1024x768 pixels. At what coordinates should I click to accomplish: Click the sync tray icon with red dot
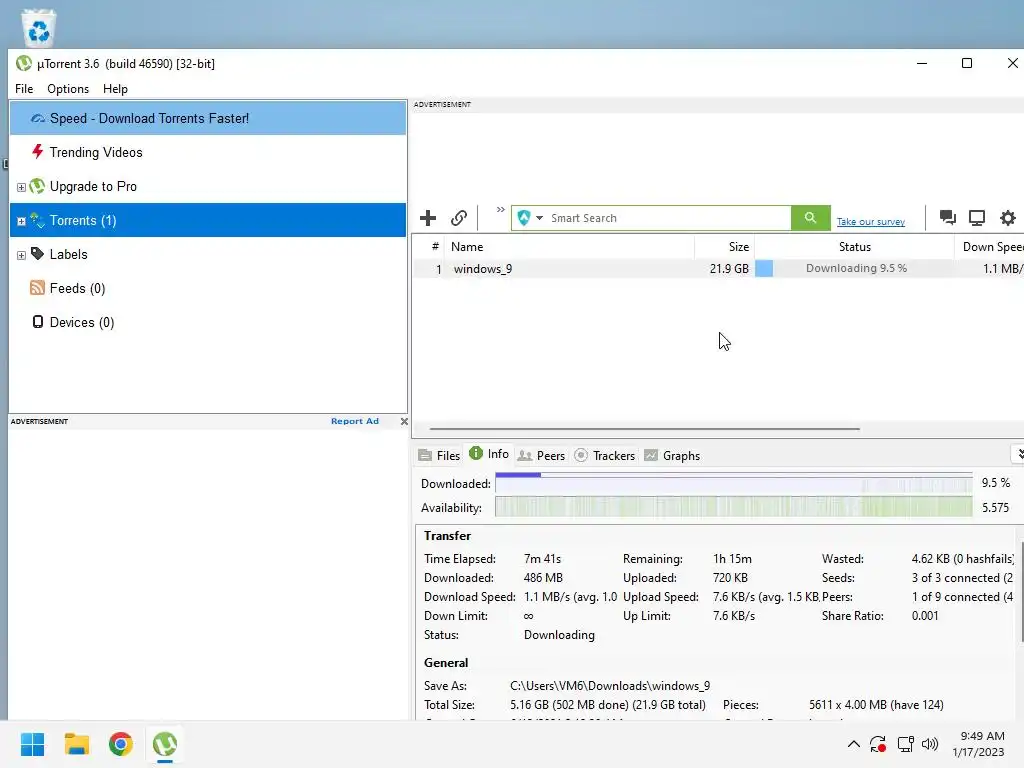tap(878, 744)
